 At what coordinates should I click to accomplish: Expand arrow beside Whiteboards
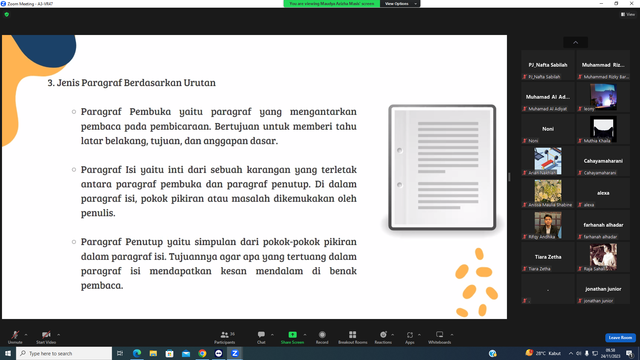(x=452, y=335)
